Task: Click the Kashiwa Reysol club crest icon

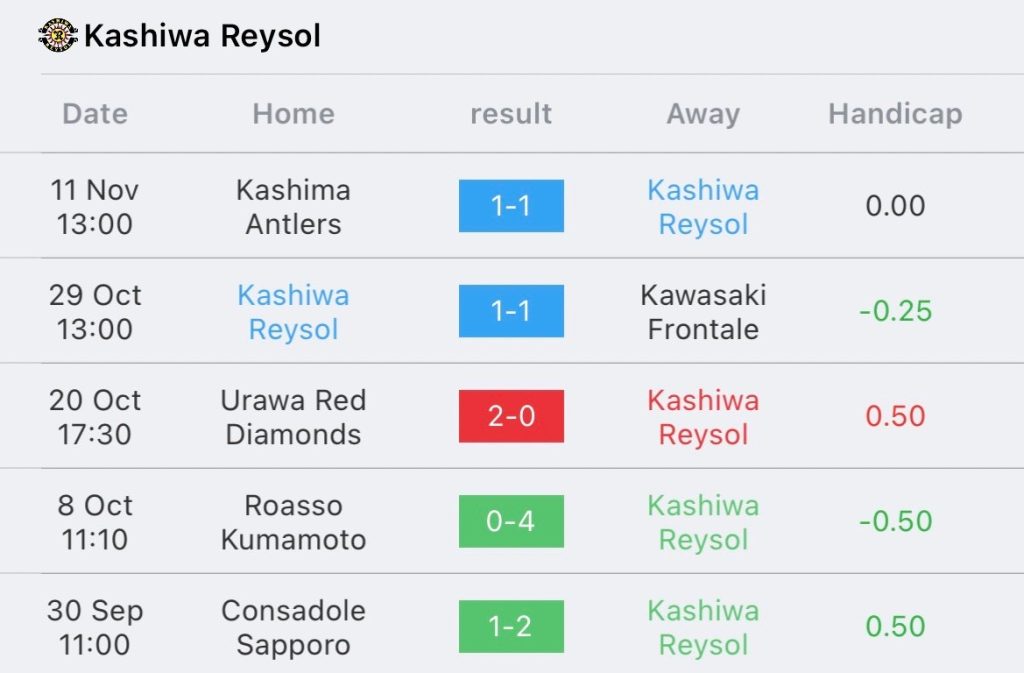Action: pyautogui.click(x=59, y=37)
